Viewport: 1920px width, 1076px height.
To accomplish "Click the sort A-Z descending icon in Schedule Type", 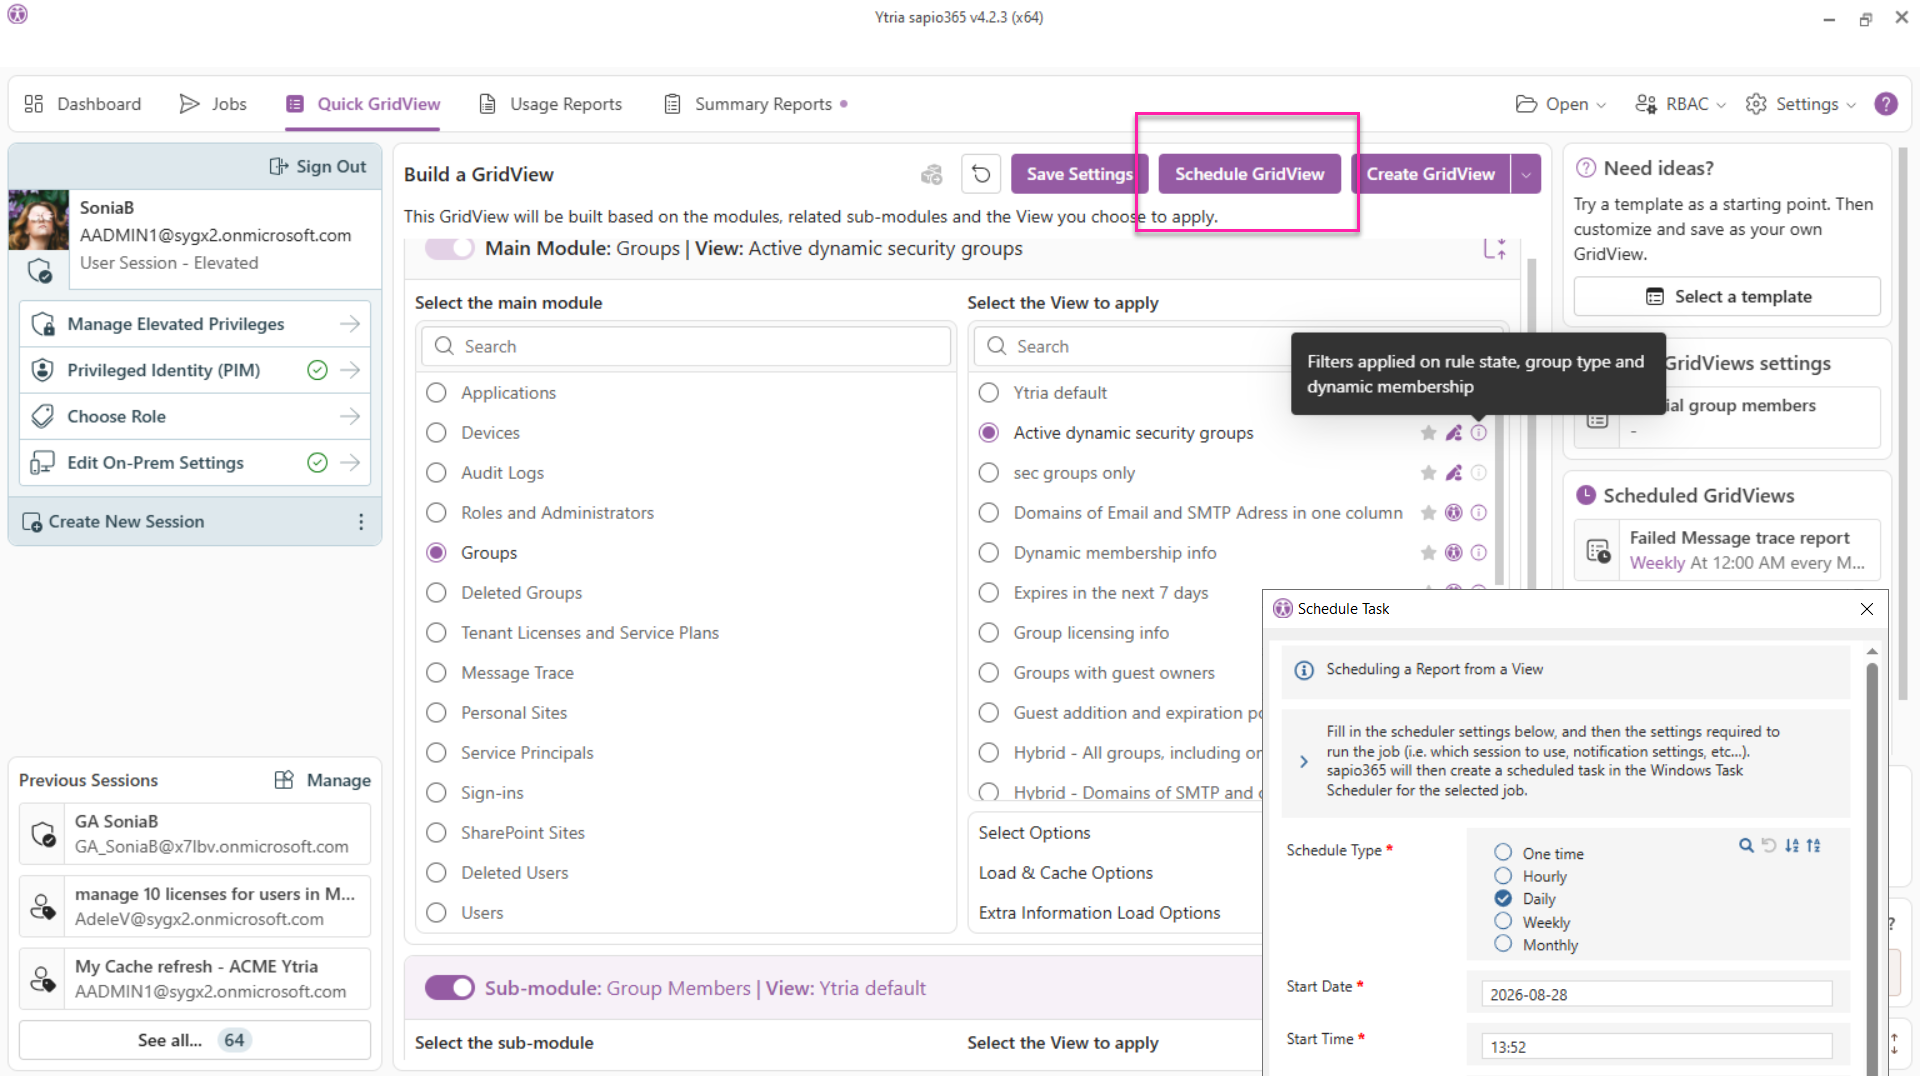I will pos(1791,845).
